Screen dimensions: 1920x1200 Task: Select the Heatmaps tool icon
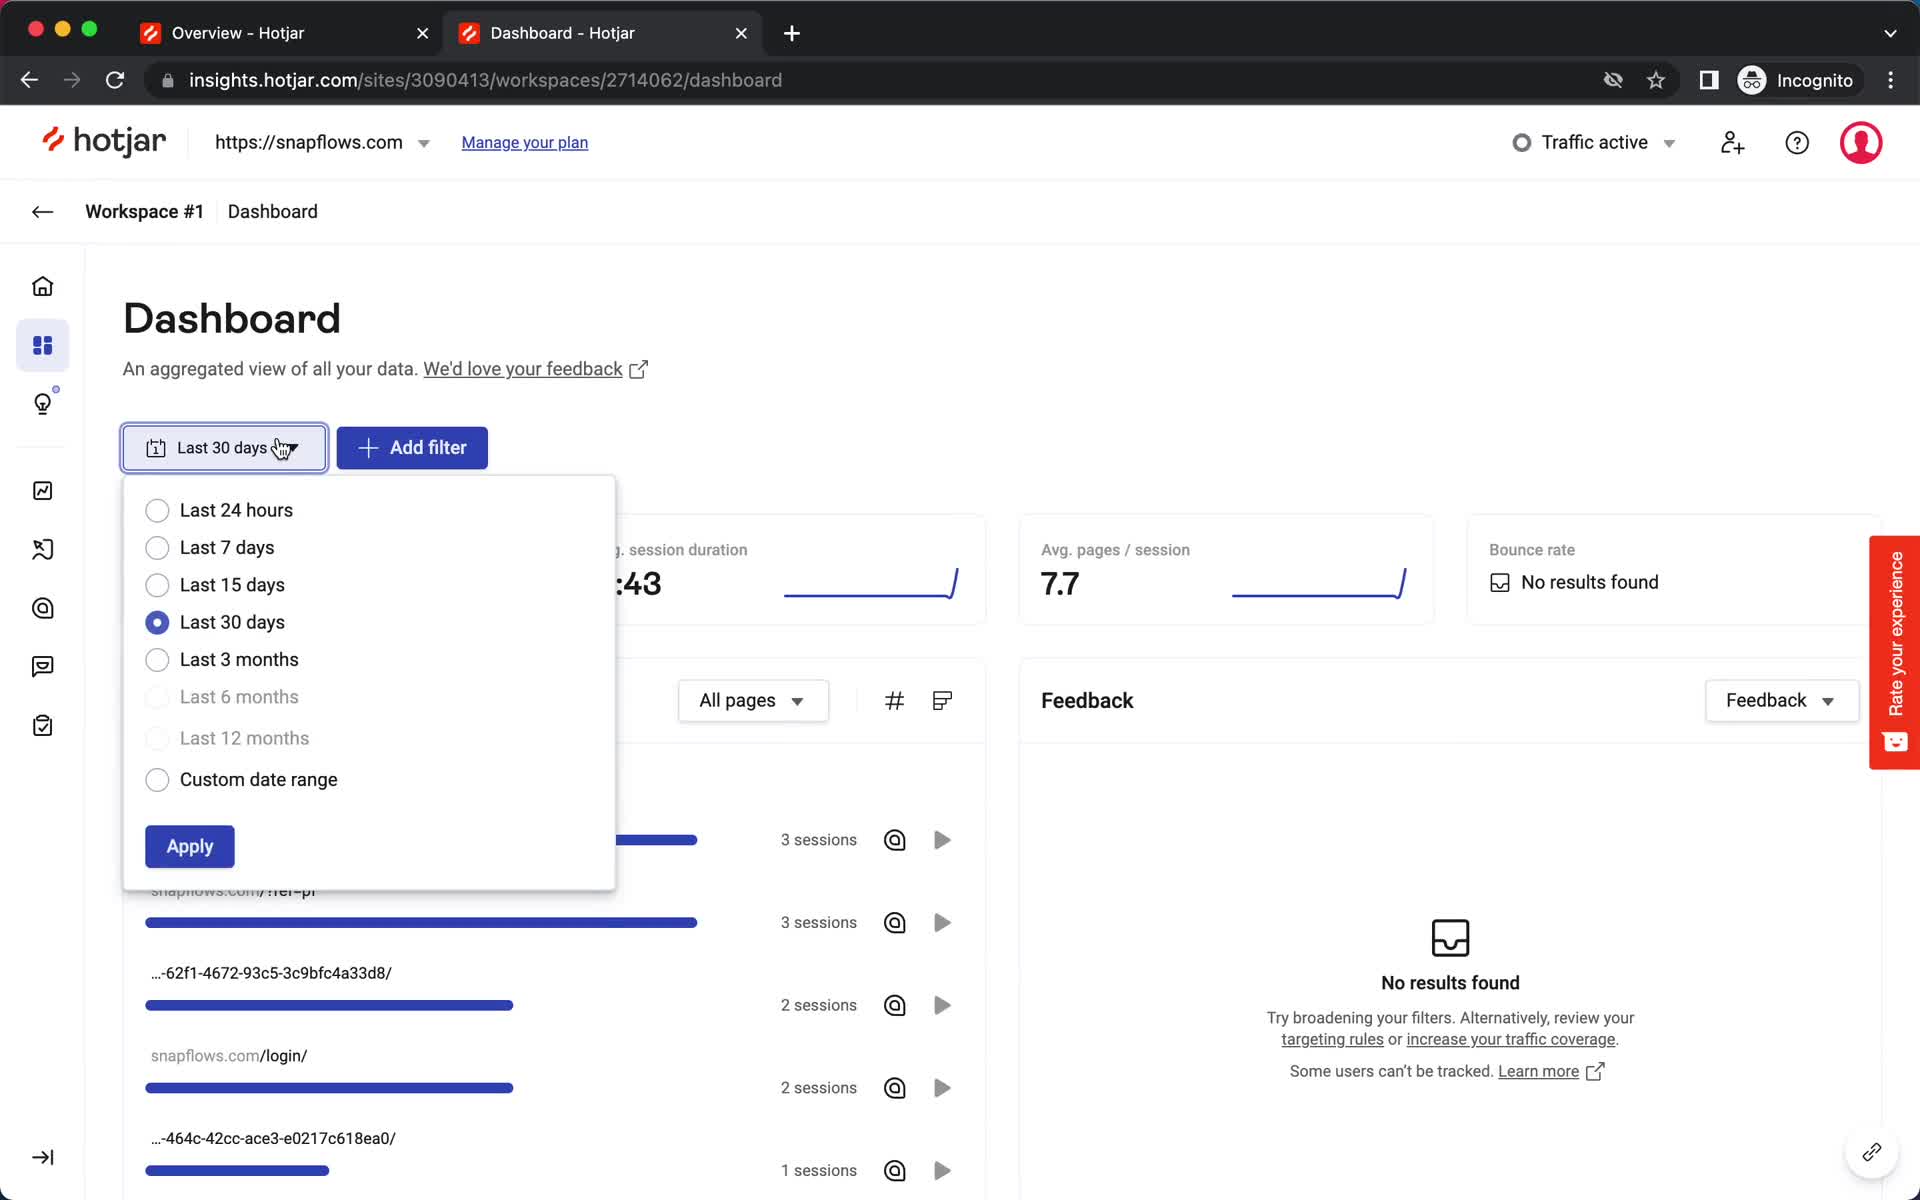click(x=43, y=608)
